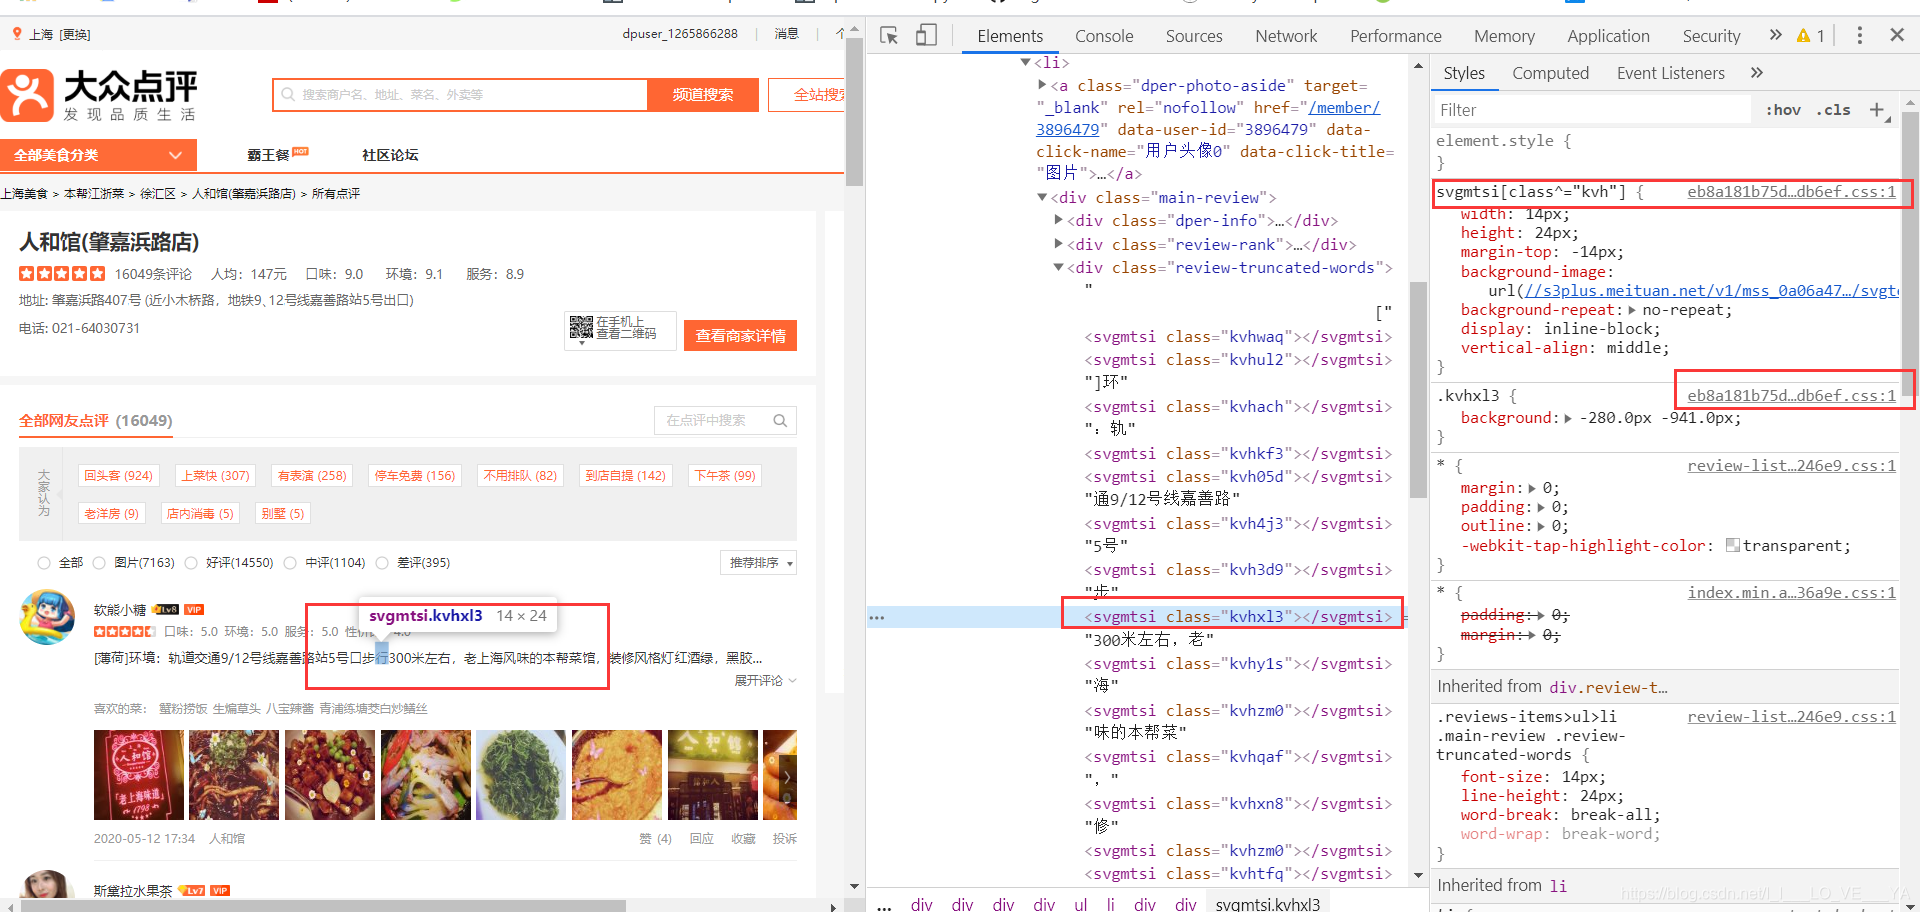Show more Styles pane tabs chevron
The image size is (1920, 912).
point(1757,73)
